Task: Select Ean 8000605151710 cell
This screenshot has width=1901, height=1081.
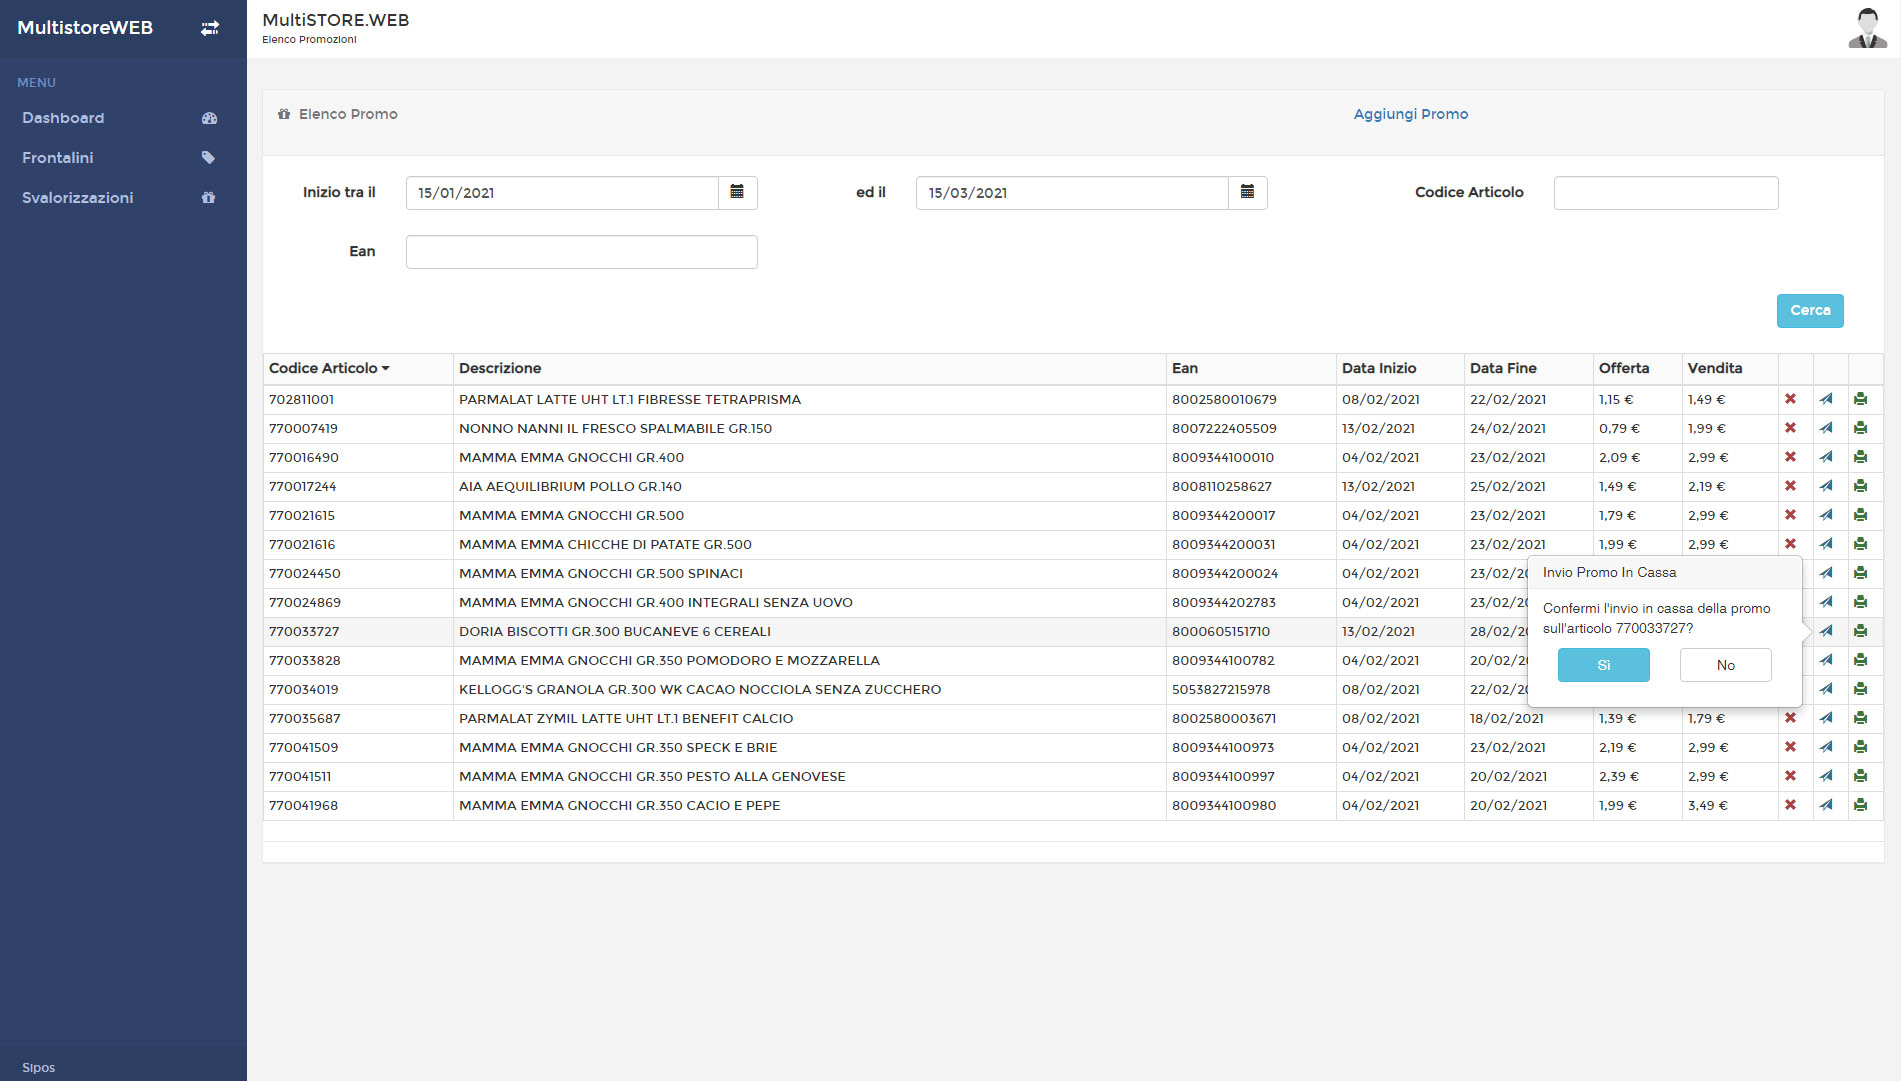Action: coord(1220,631)
